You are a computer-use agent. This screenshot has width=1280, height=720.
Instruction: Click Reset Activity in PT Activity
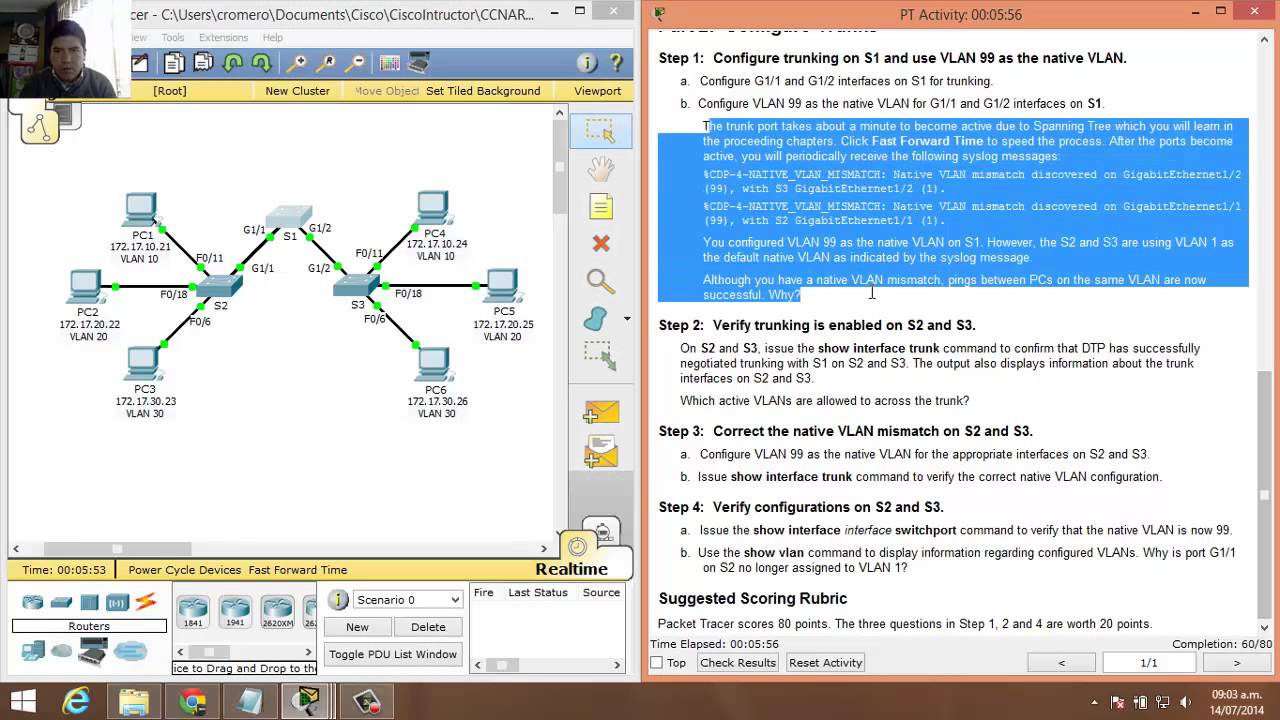[825, 663]
